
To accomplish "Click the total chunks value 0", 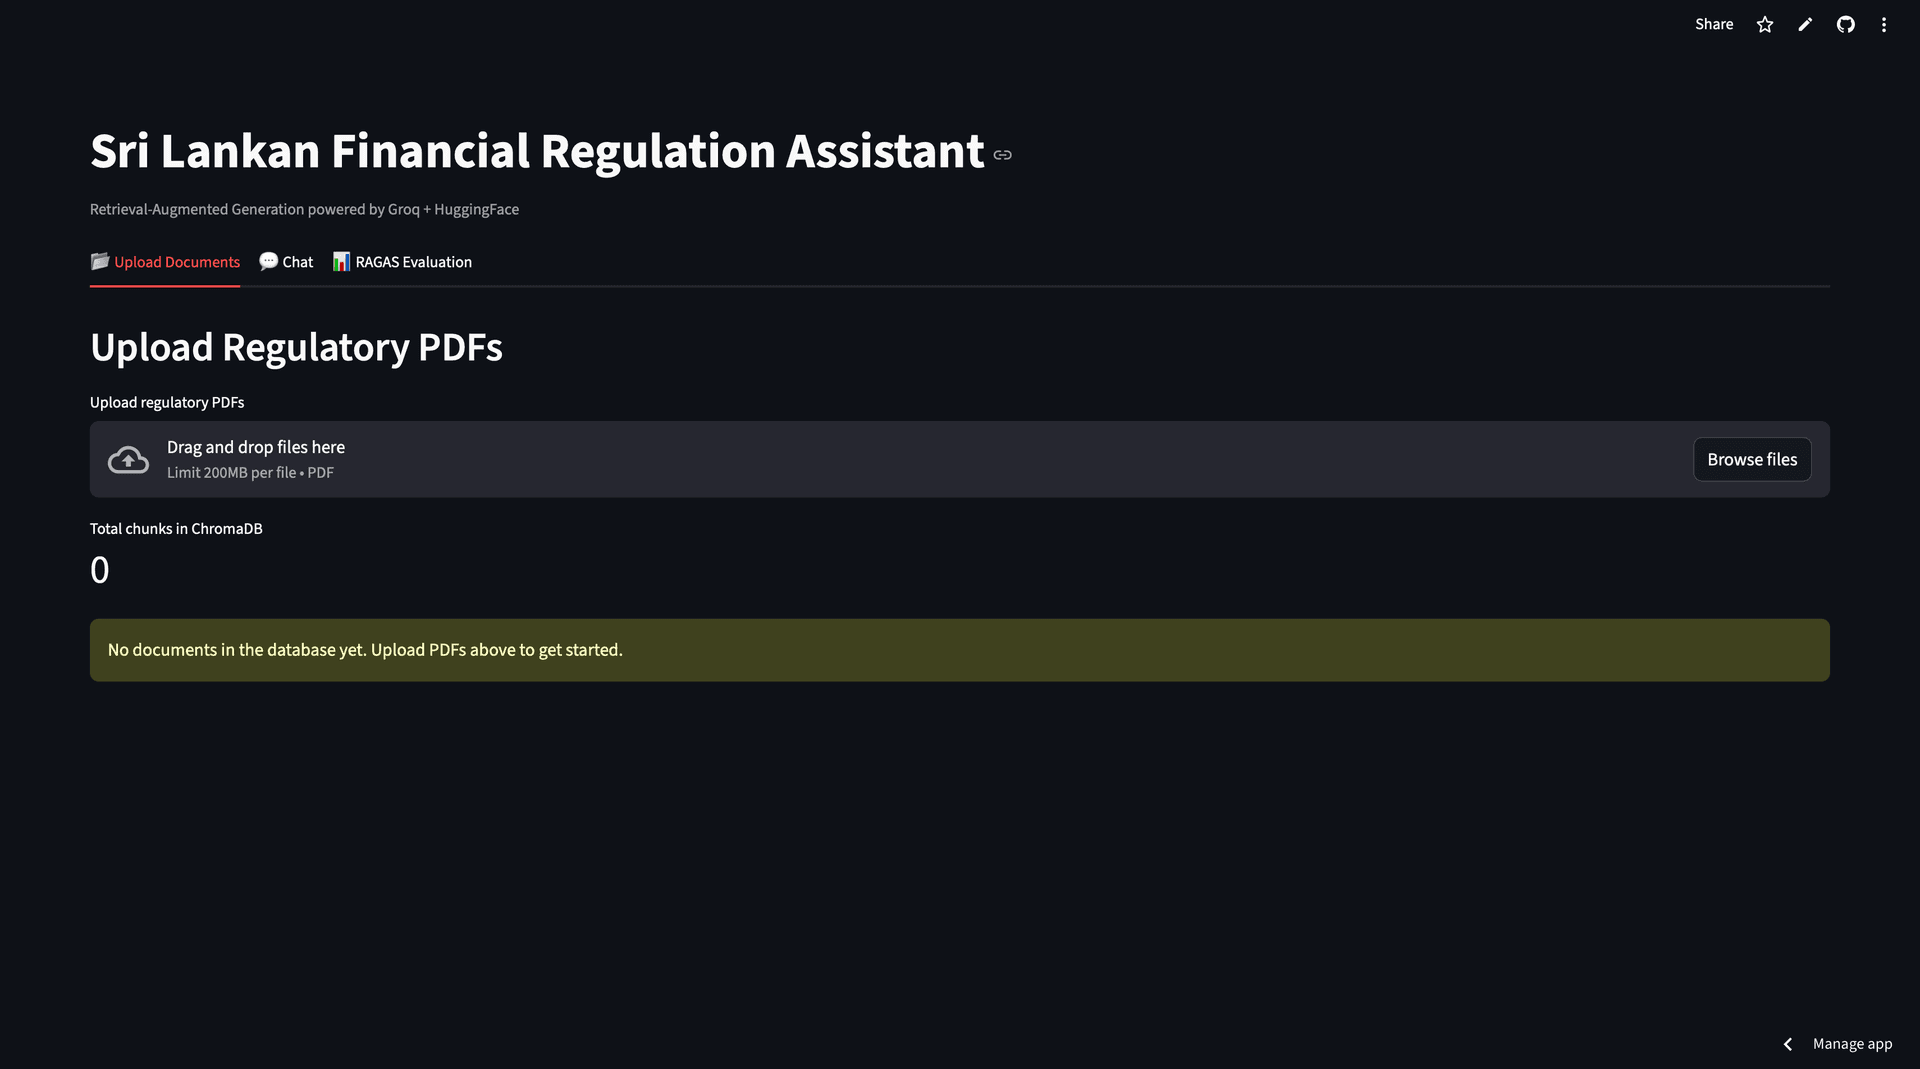I will (100, 570).
